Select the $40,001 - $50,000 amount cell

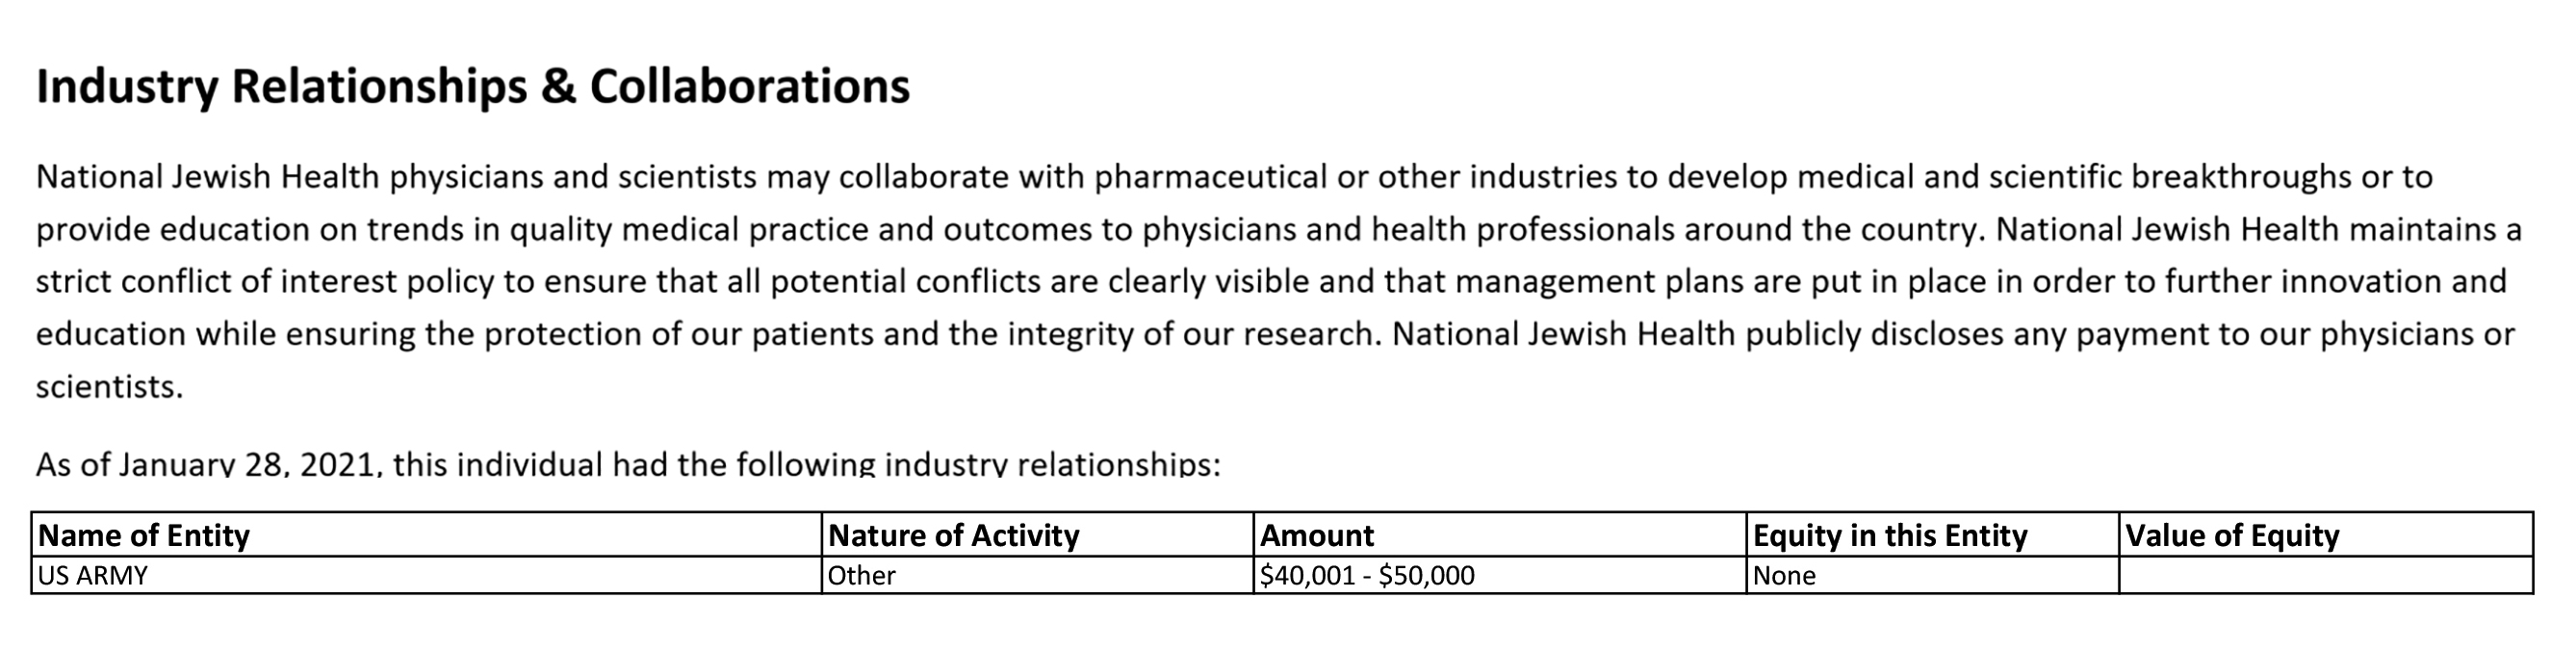(1500, 575)
